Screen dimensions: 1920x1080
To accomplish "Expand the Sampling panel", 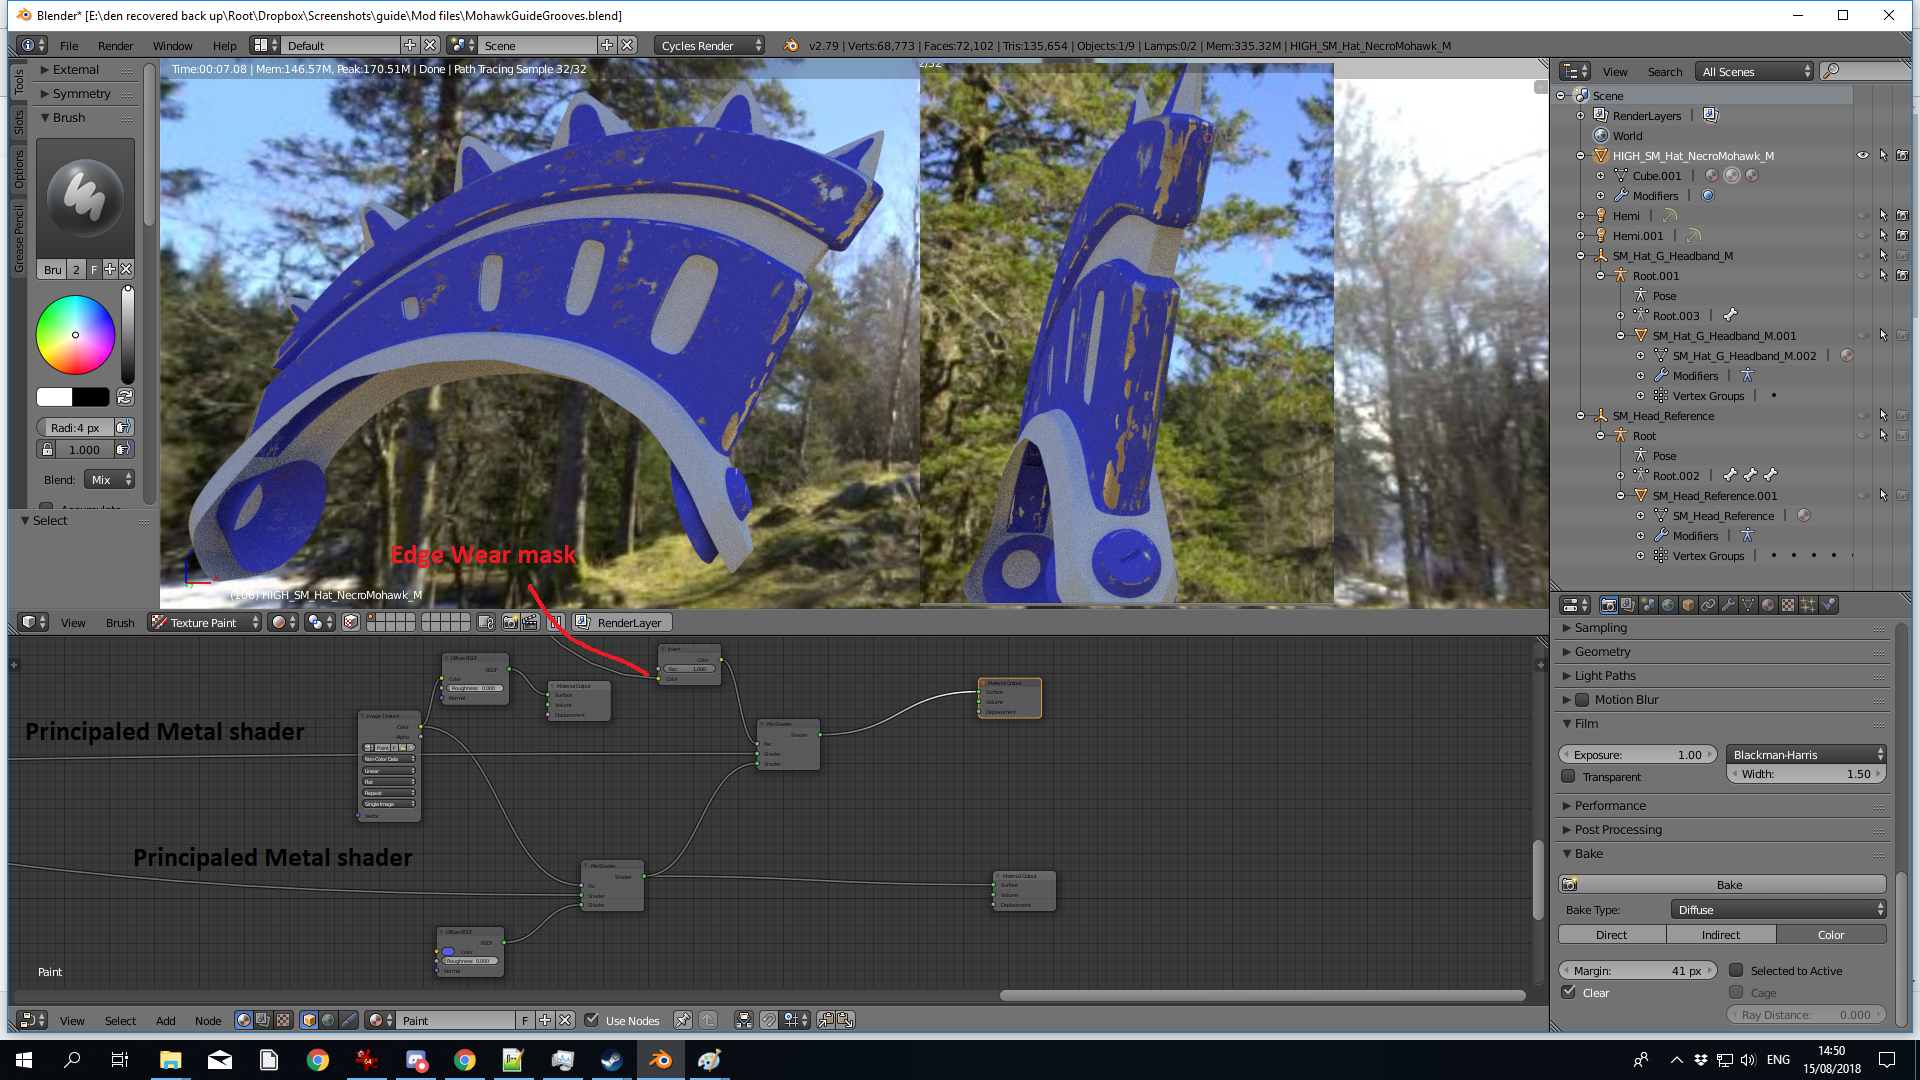I will (x=1600, y=628).
